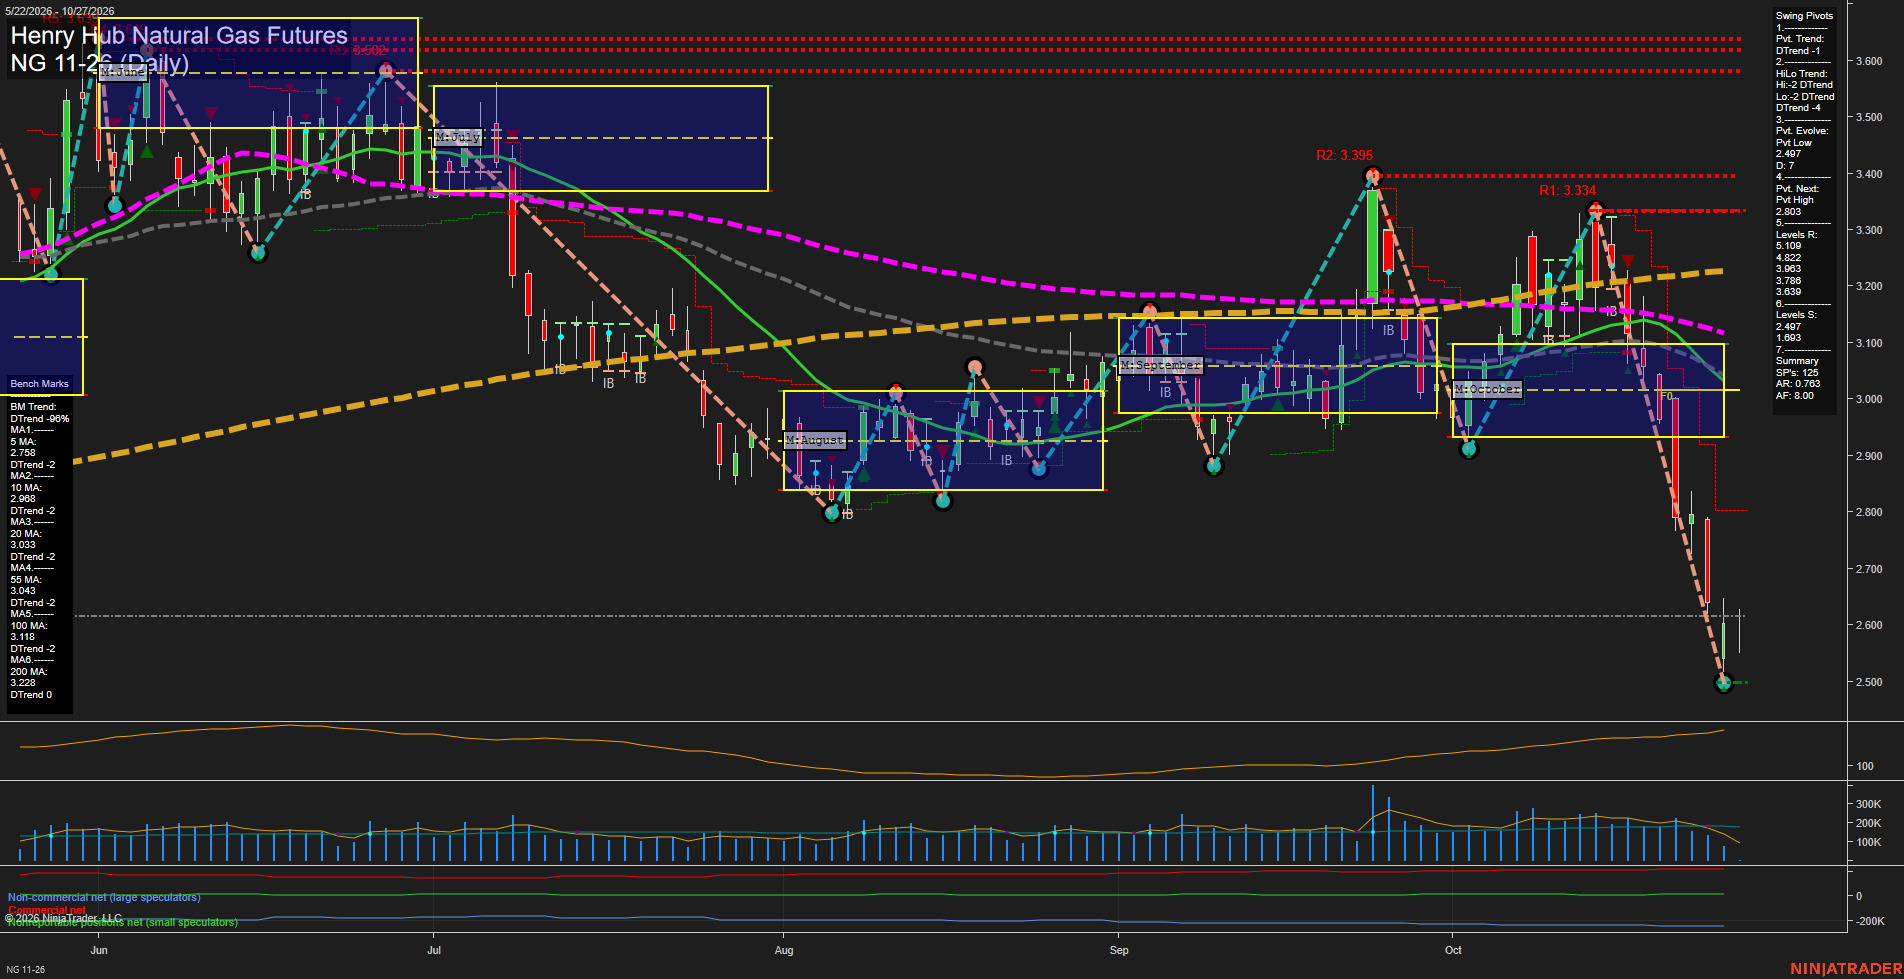The image size is (1904, 979).
Task: Click the "Aug" date axis label
Action: pos(784,950)
